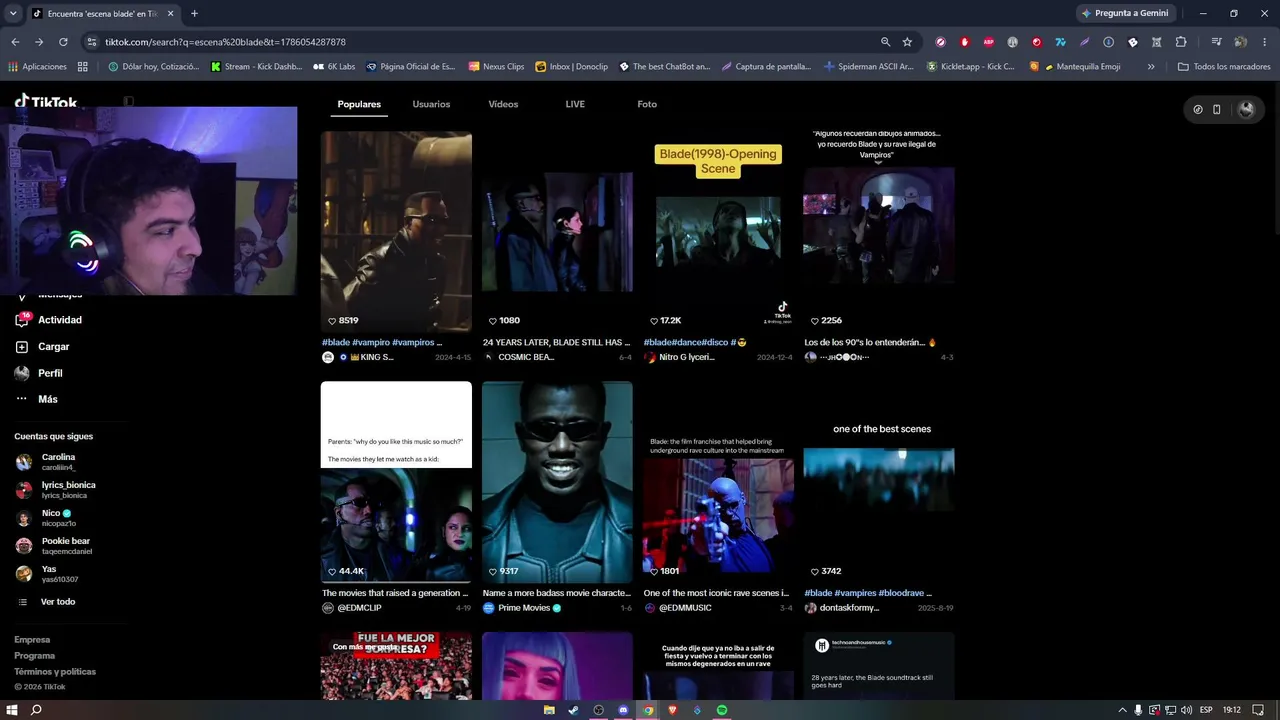Open the Más three-dots menu
Screen dimensions: 1280x720
pyautogui.click(x=22, y=399)
